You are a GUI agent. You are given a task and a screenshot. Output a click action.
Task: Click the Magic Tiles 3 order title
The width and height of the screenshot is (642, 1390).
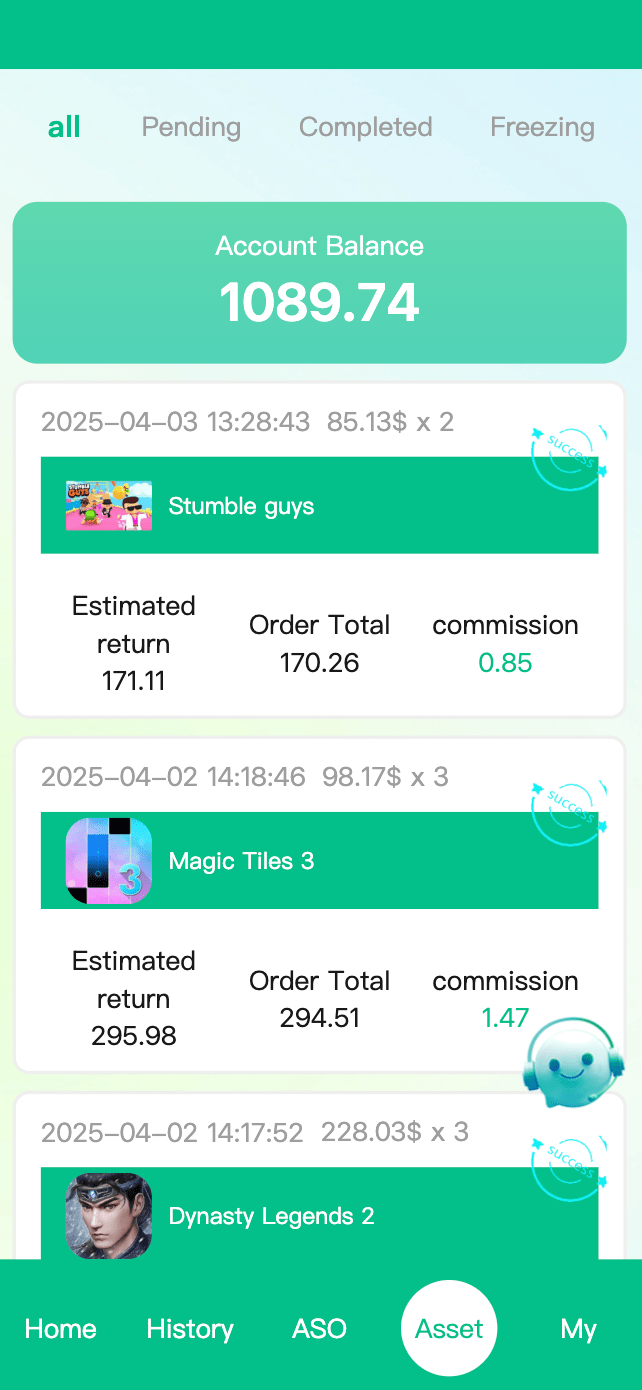pyautogui.click(x=241, y=861)
